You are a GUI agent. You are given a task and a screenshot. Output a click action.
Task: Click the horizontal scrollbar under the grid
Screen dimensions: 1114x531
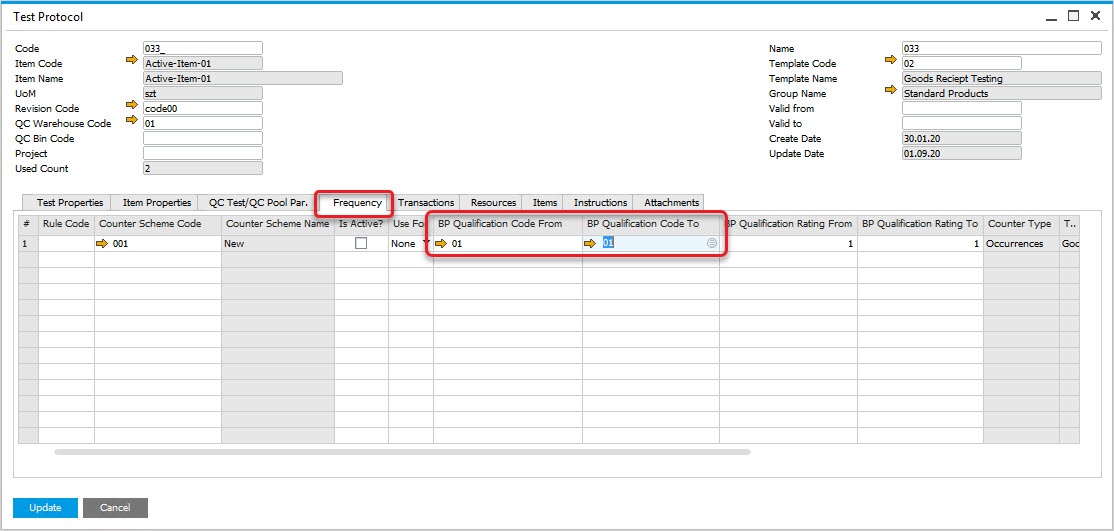click(400, 452)
